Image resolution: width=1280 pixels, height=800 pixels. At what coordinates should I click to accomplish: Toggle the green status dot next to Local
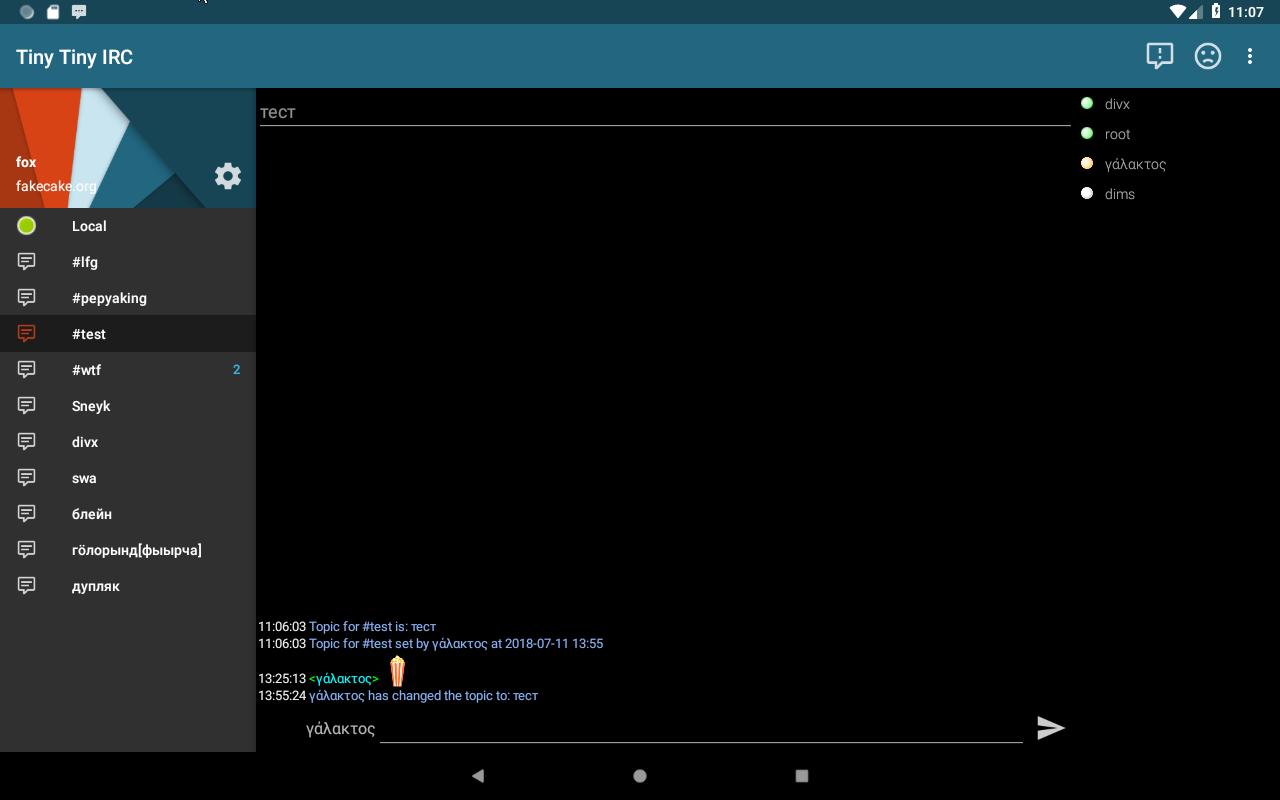pyautogui.click(x=26, y=225)
